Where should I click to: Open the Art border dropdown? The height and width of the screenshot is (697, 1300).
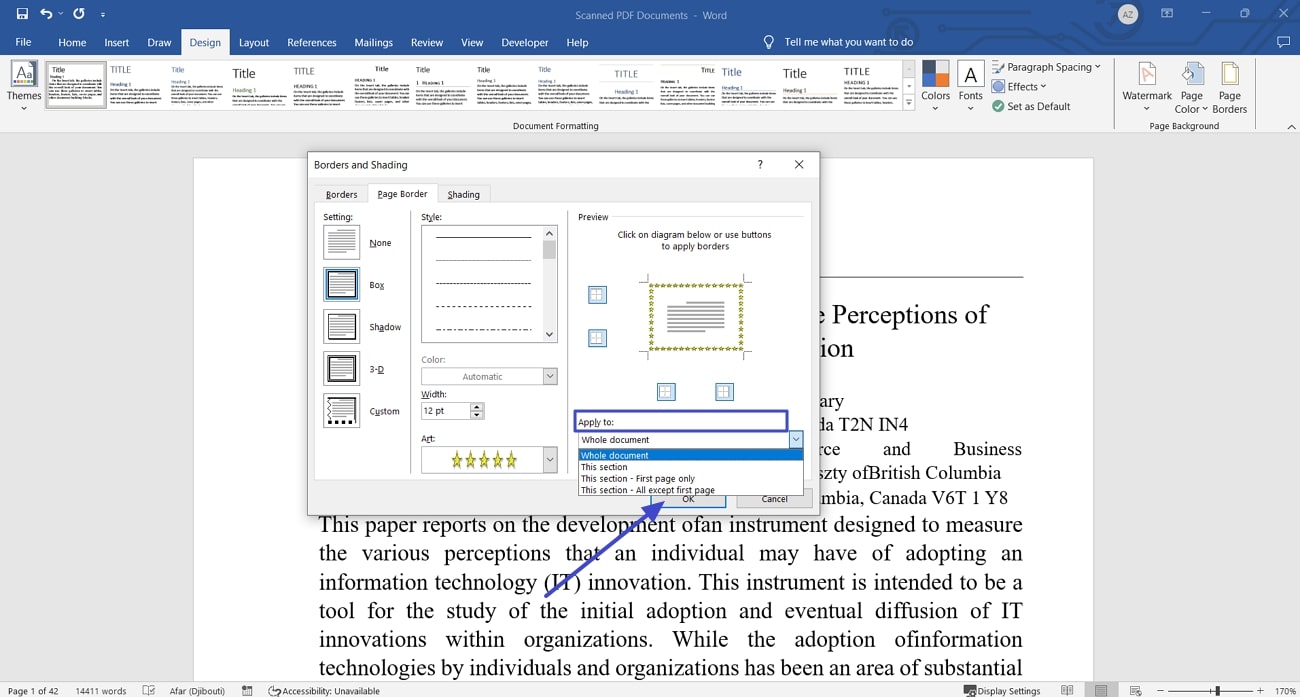[x=548, y=459]
